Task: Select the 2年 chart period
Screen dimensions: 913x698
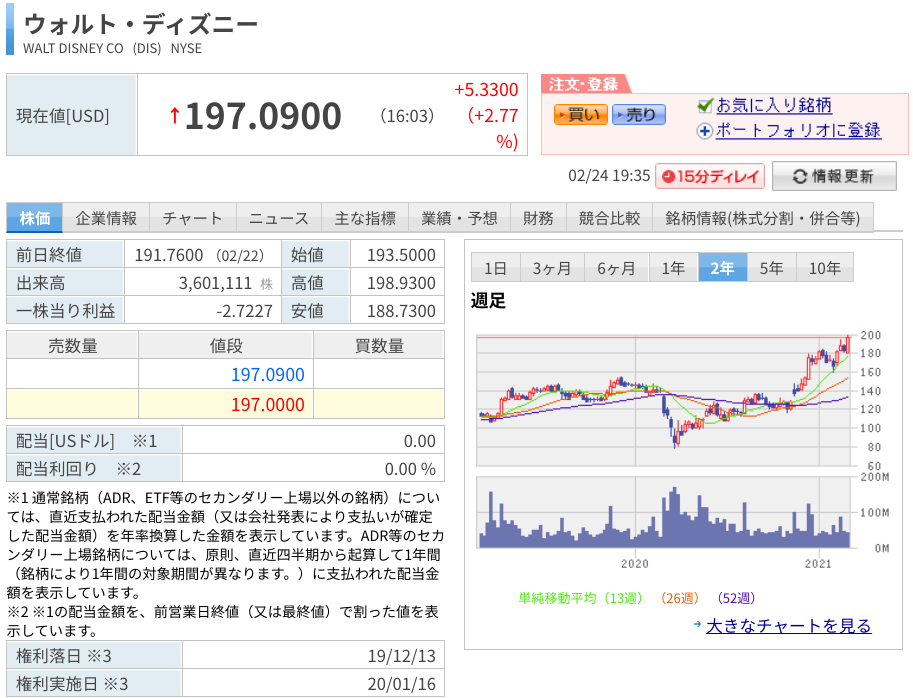Action: pyautogui.click(x=723, y=268)
